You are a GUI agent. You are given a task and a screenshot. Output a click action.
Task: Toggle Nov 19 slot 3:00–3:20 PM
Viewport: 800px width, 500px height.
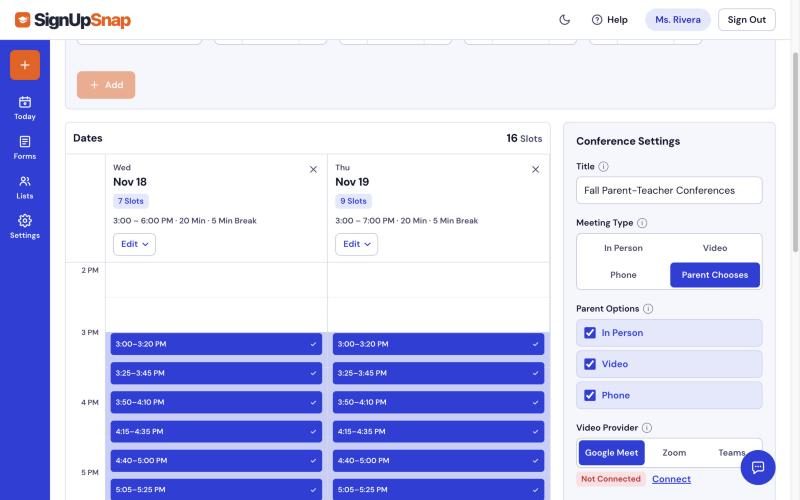click(438, 344)
